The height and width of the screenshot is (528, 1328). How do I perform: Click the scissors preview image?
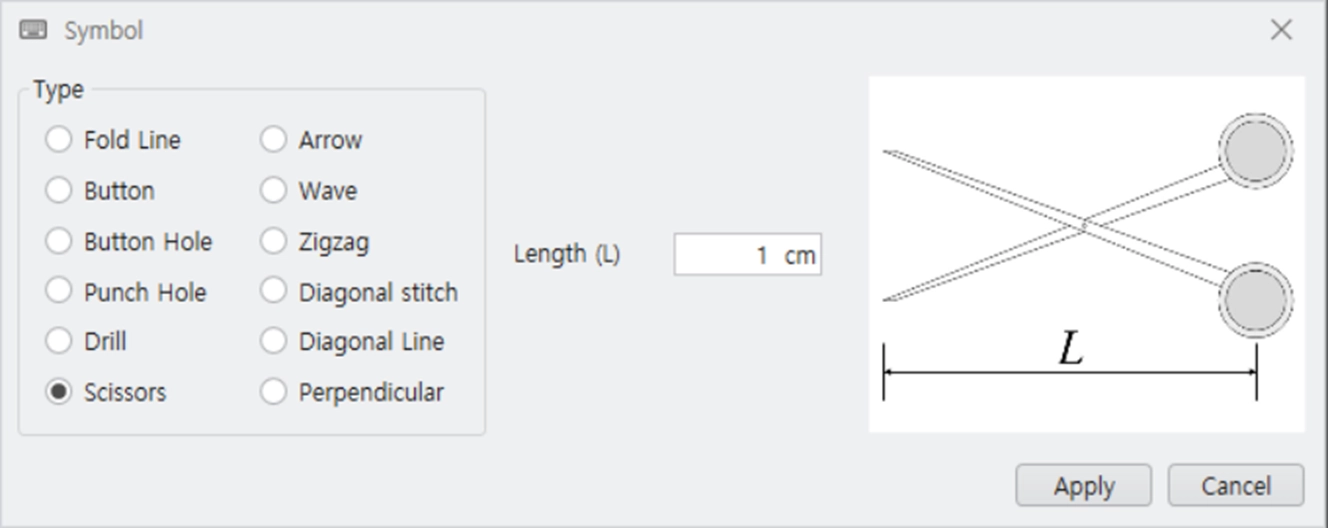click(x=1087, y=254)
